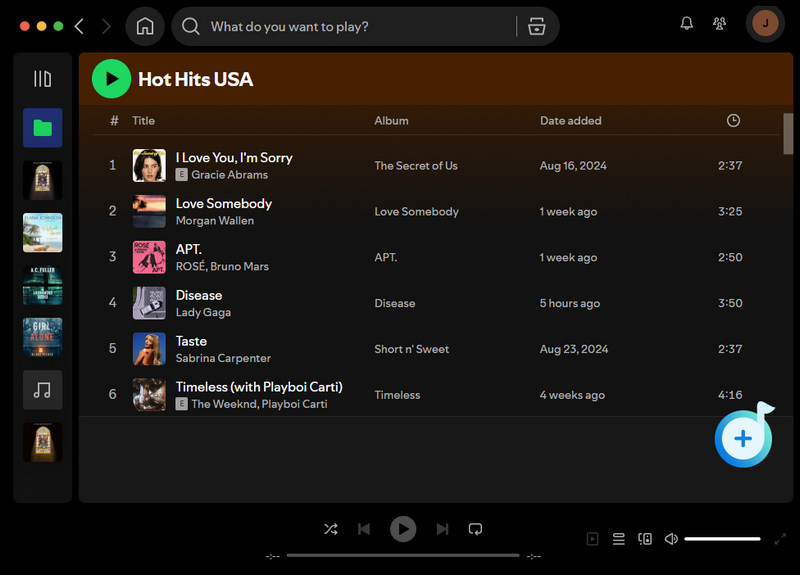Click the I Love You, I'm Sorry cover art
The image size is (800, 575).
149,165
